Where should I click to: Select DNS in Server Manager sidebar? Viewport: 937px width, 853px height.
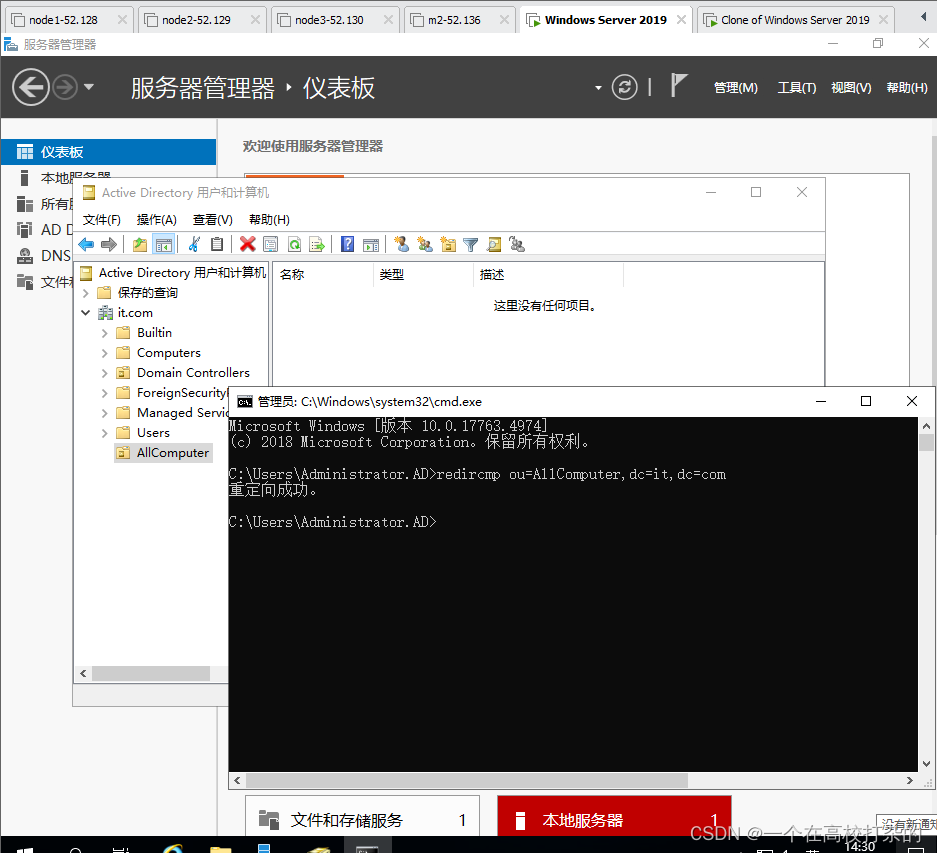click(x=56, y=256)
